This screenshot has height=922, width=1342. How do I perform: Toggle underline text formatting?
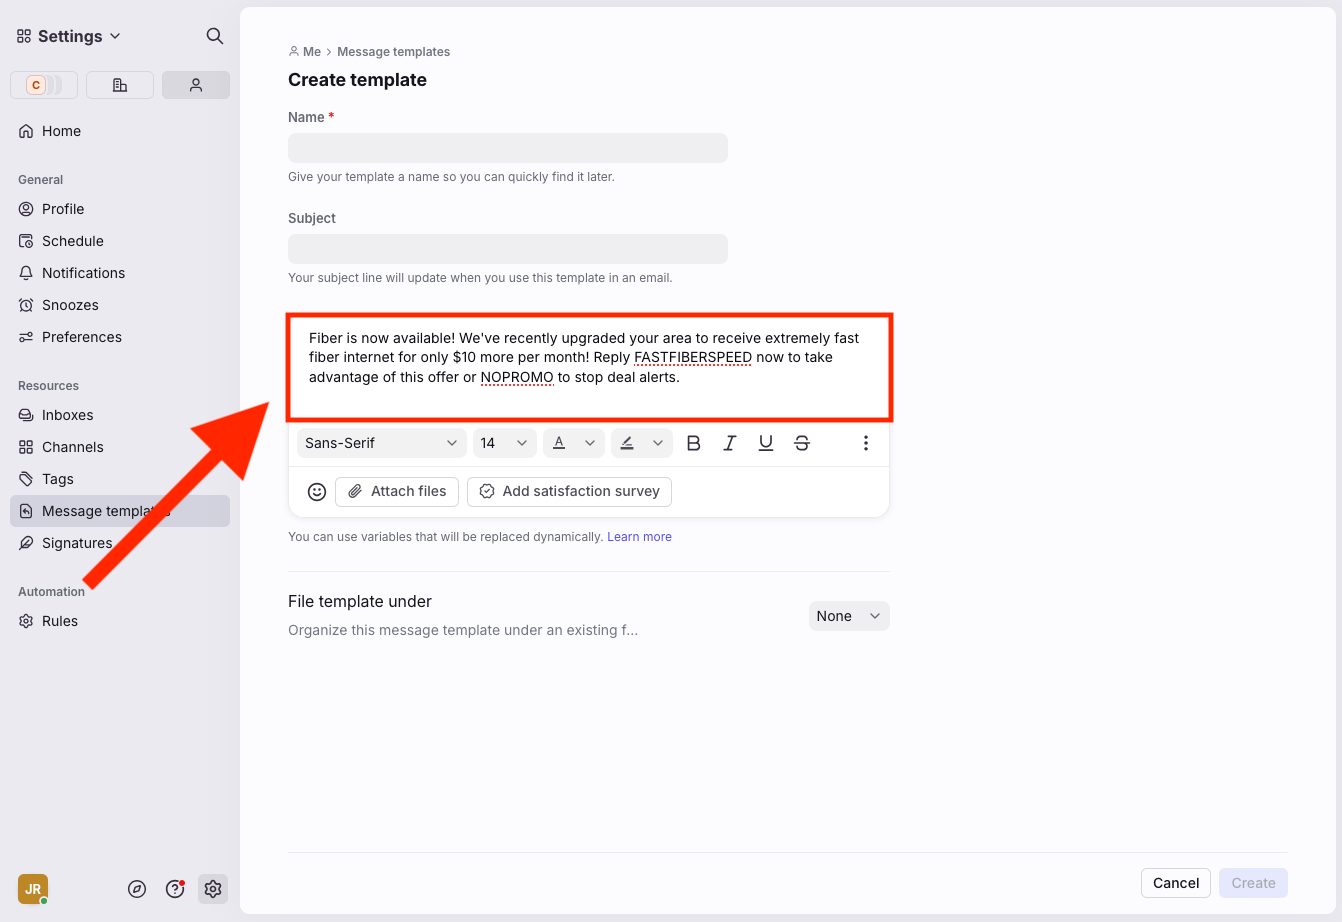tap(765, 443)
